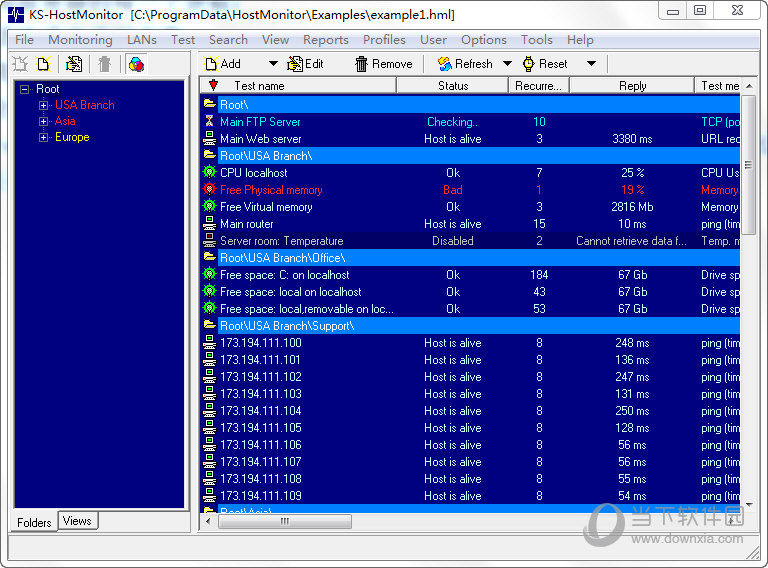Click the green status icon of CPU localhost
This screenshot has height=568, width=768.
[x=210, y=172]
